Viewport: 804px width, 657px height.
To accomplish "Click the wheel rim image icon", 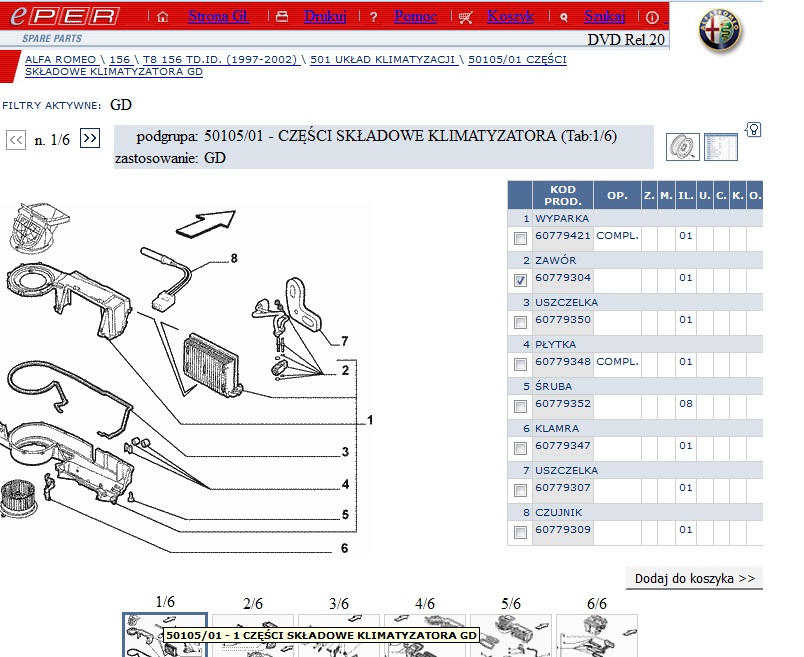I will pos(682,147).
